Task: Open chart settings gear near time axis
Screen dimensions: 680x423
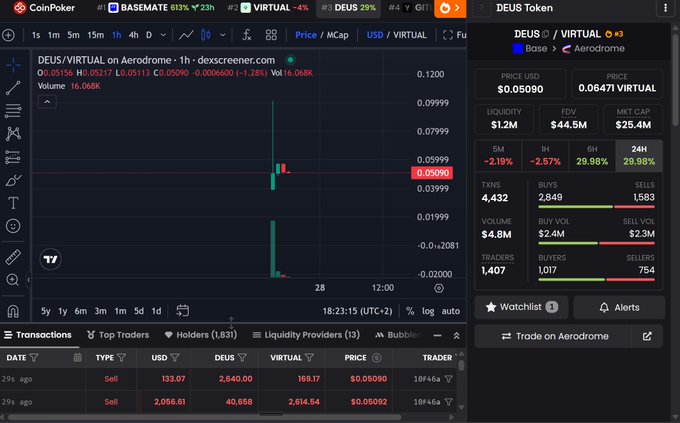Action: (439, 288)
